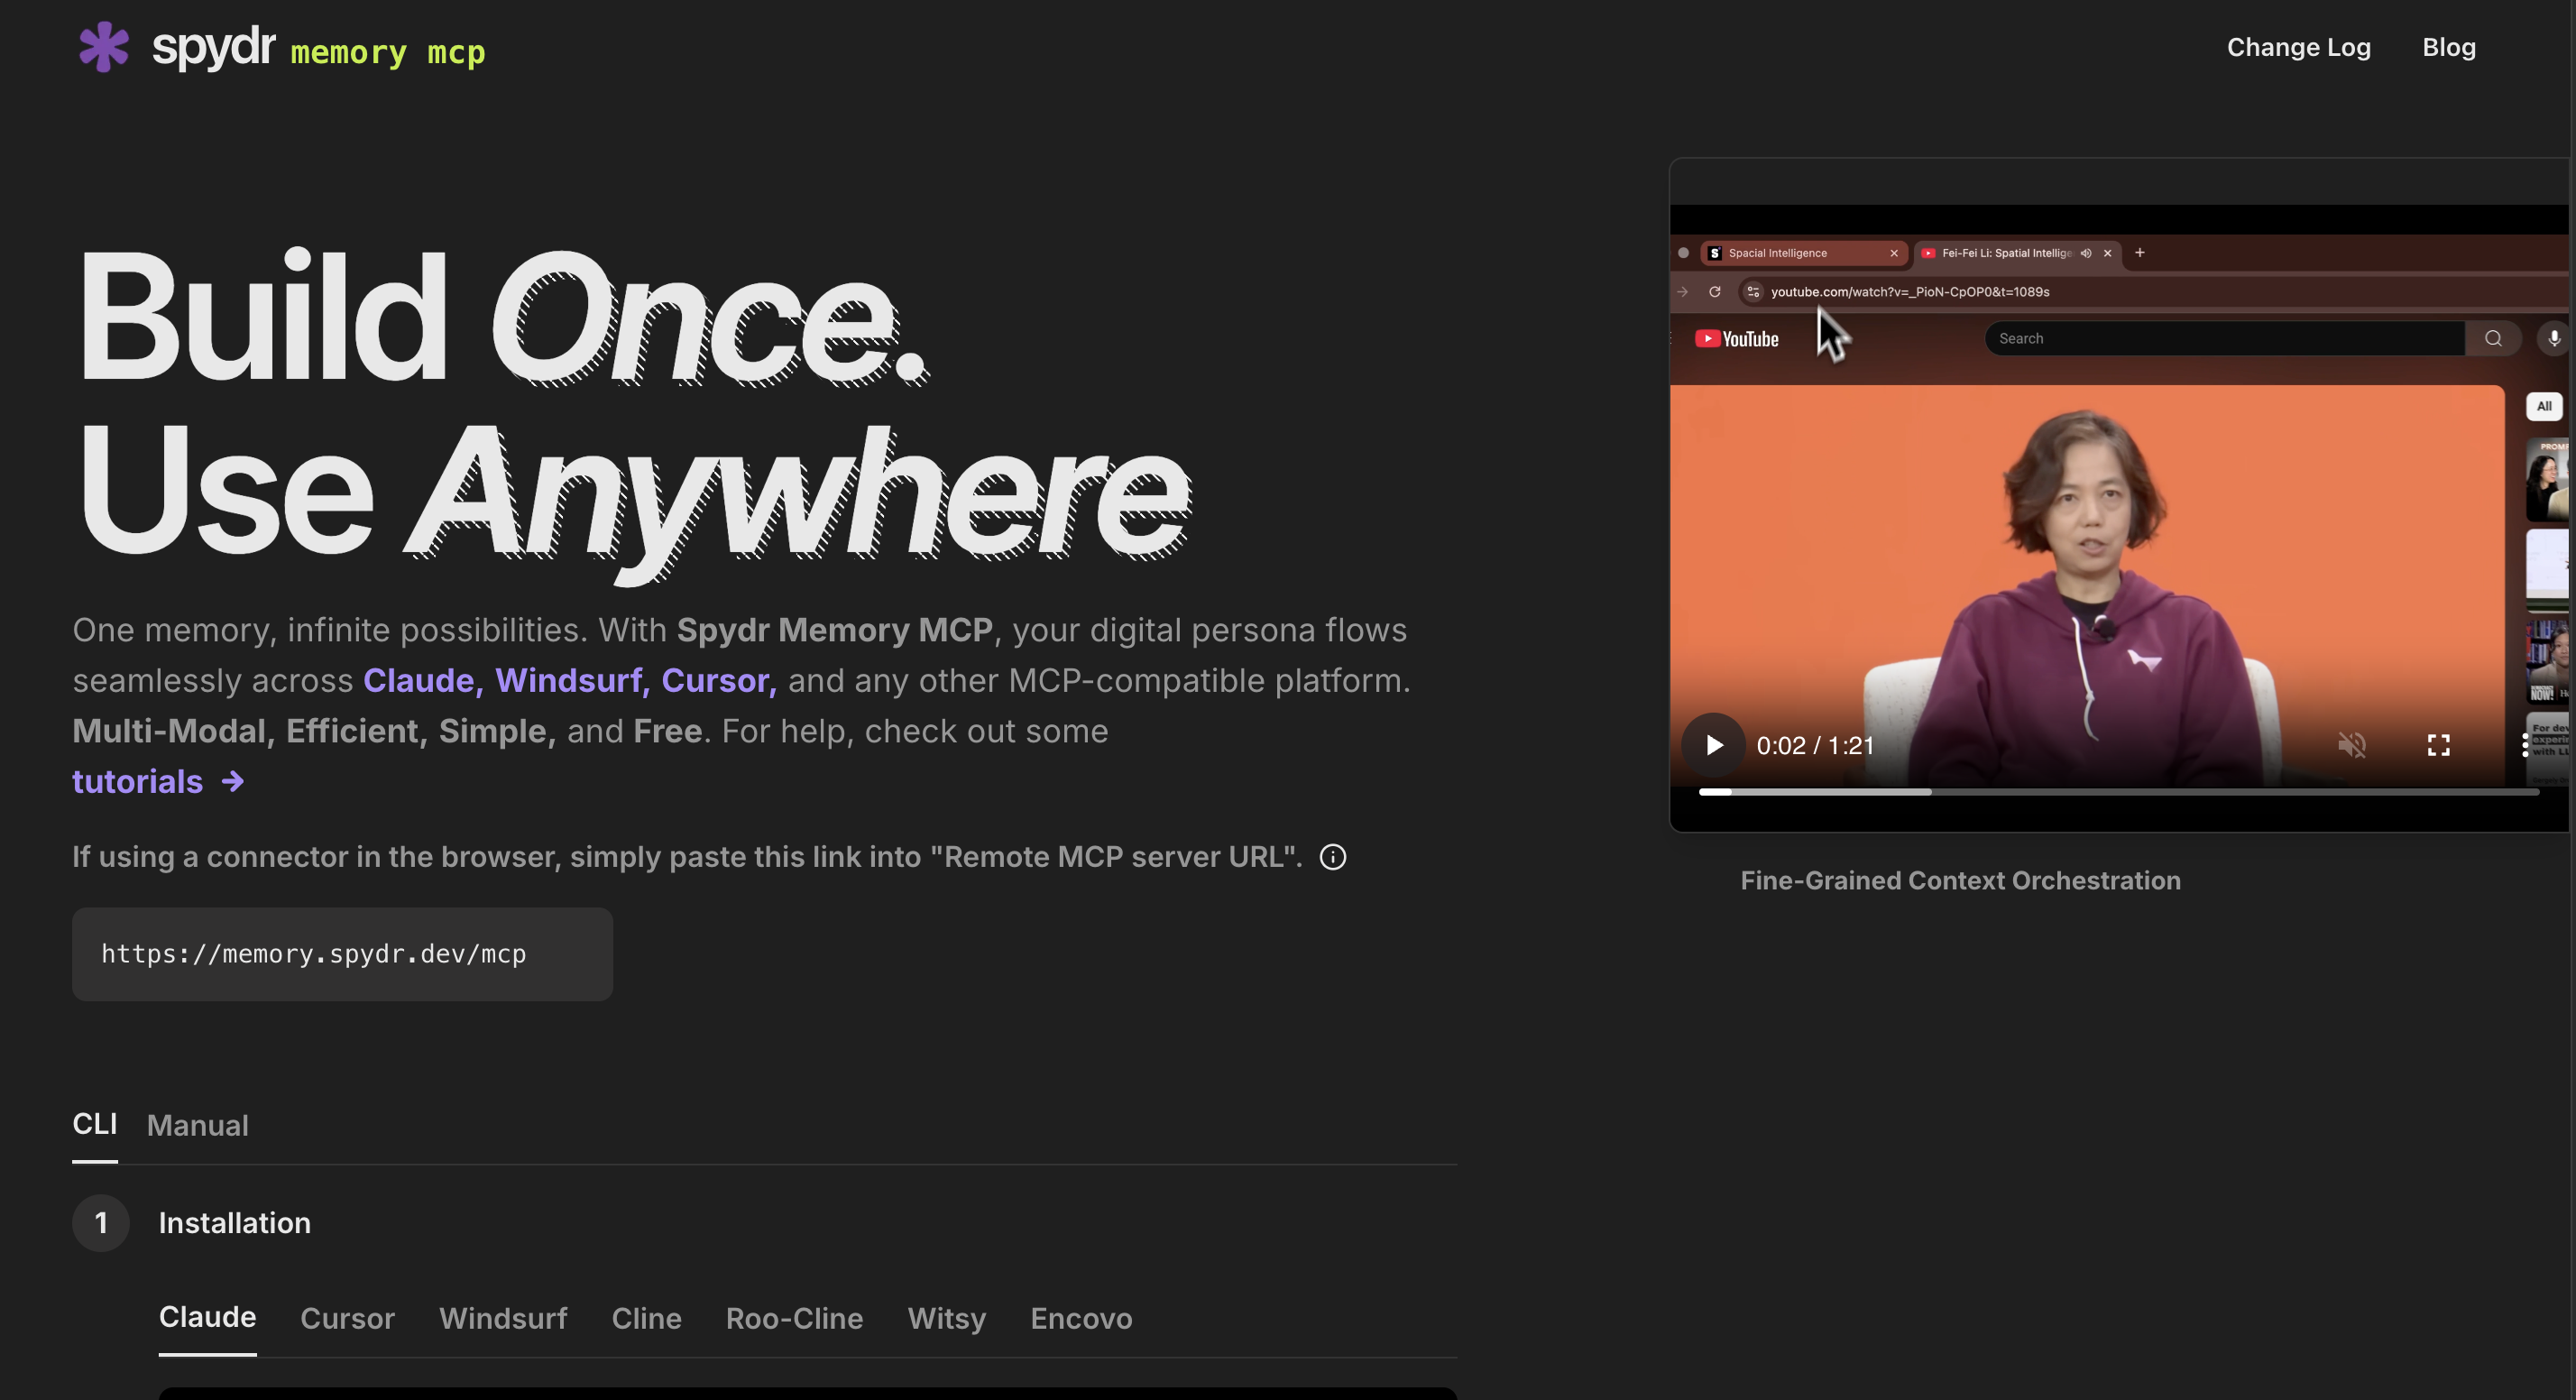Click the info icon beside Remote MCP server URL
The height and width of the screenshot is (1400, 2576).
1332,857
